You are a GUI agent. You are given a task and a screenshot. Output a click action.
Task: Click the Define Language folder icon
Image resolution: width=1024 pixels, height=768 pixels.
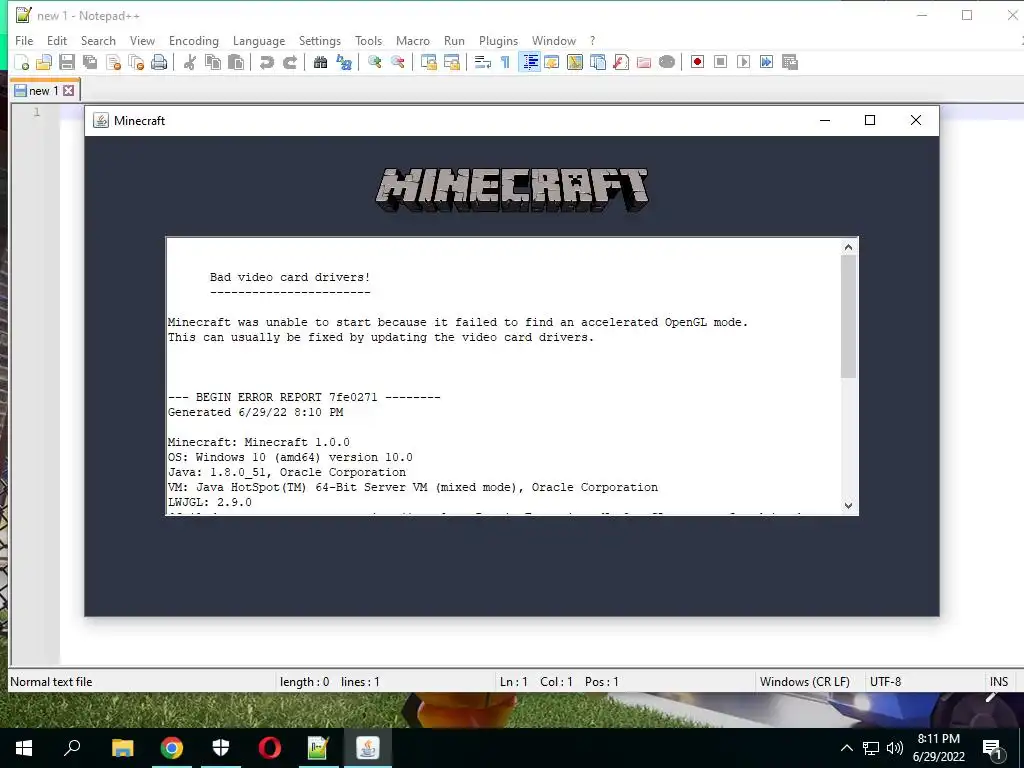(x=552, y=62)
